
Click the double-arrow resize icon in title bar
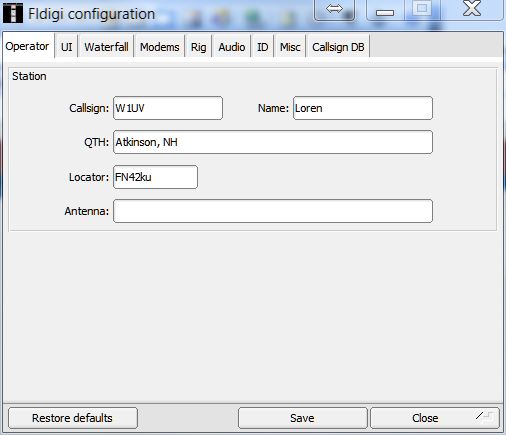pos(334,9)
